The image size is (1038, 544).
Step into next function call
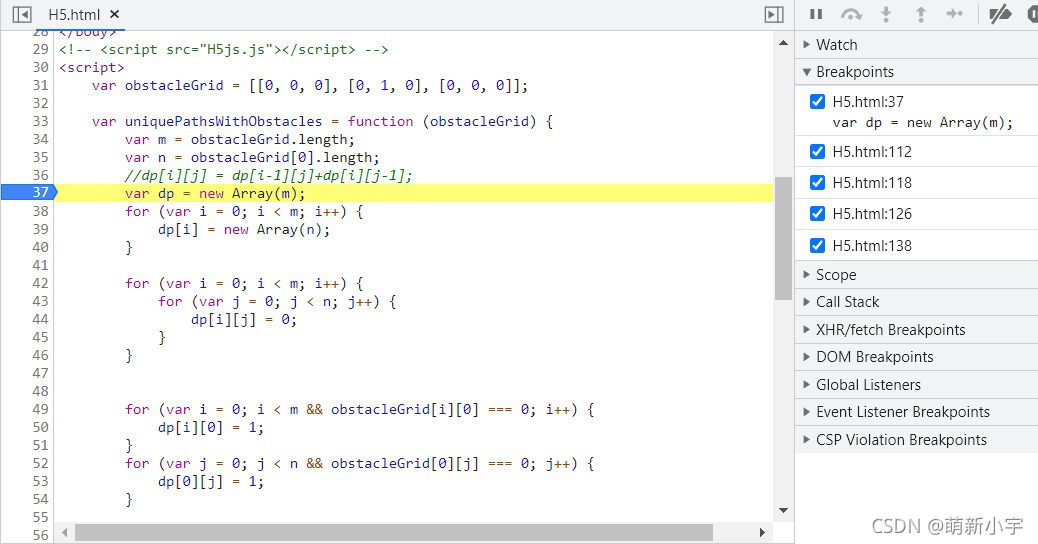886,14
